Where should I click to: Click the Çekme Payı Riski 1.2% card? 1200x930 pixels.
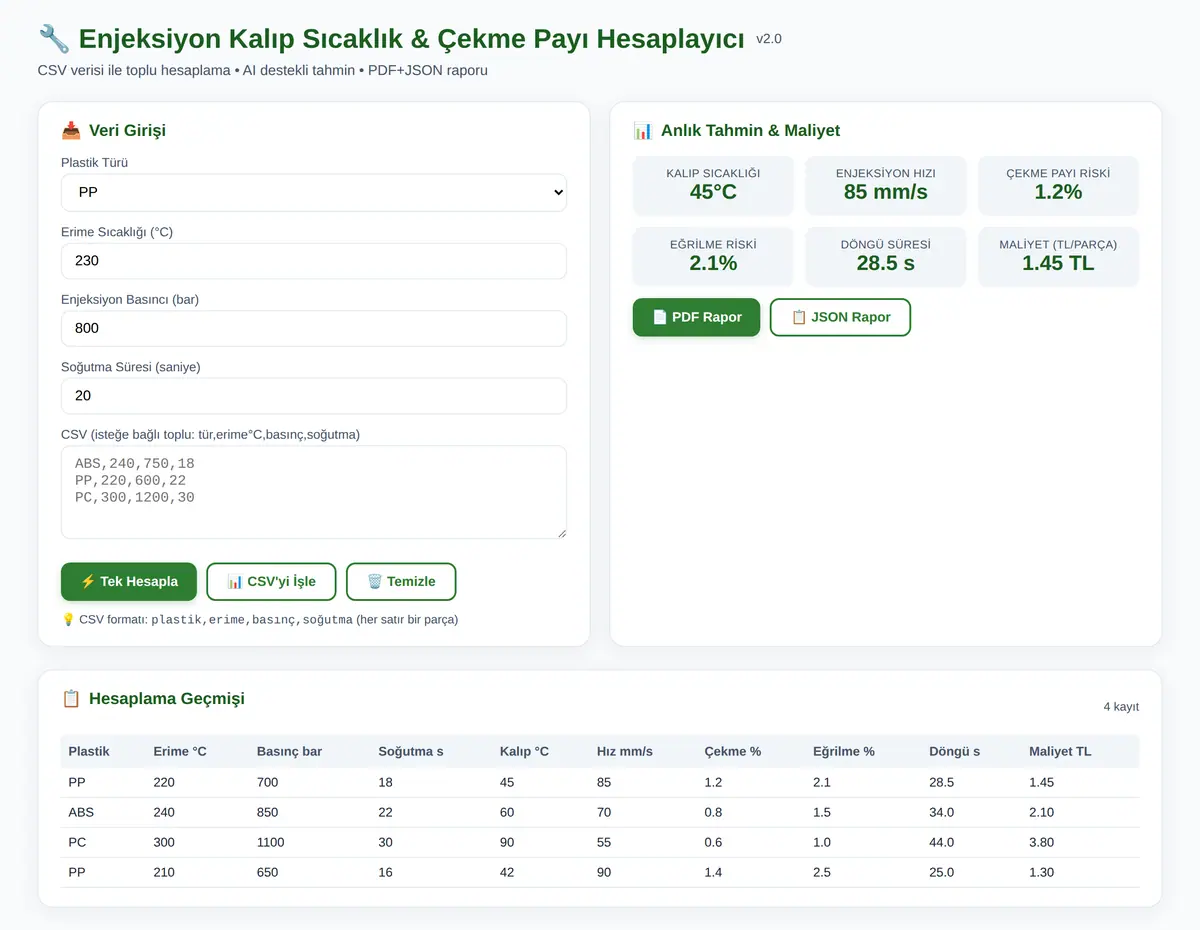pyautogui.click(x=1058, y=185)
